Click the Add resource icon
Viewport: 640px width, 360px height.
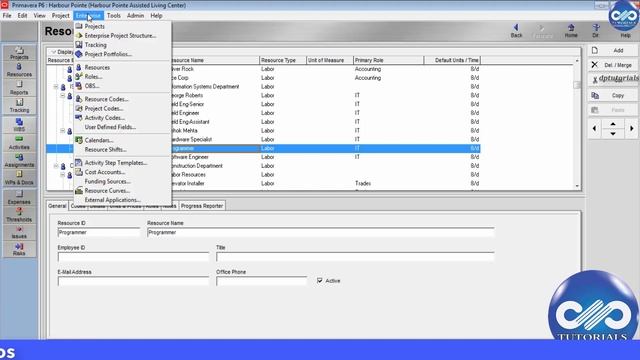[x=595, y=50]
